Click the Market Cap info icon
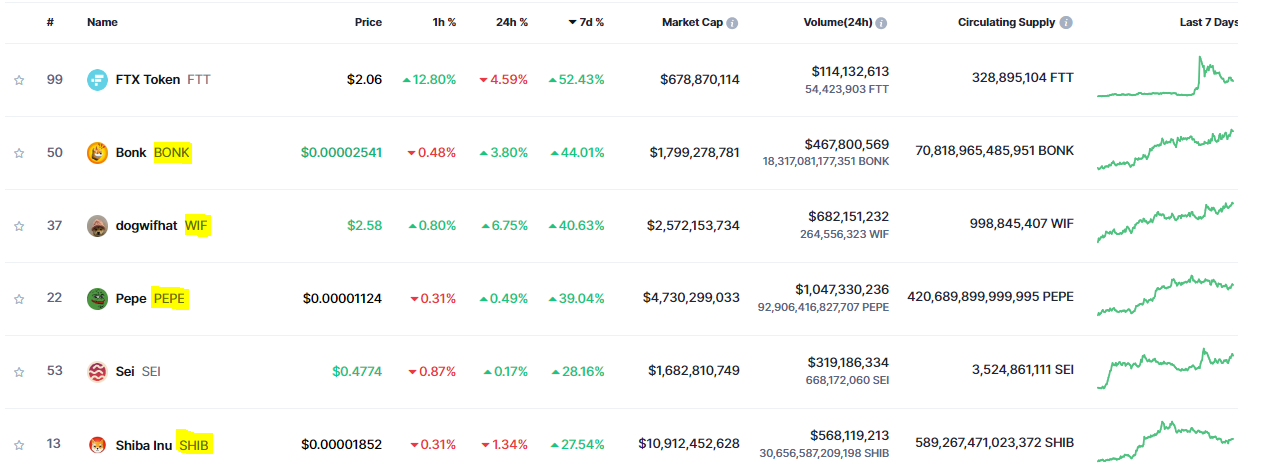This screenshot has width=1271, height=475. [733, 23]
